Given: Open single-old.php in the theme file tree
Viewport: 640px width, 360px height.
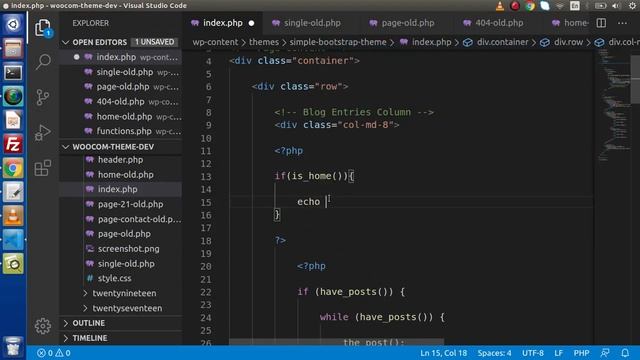Looking at the screenshot, I should point(126,264).
